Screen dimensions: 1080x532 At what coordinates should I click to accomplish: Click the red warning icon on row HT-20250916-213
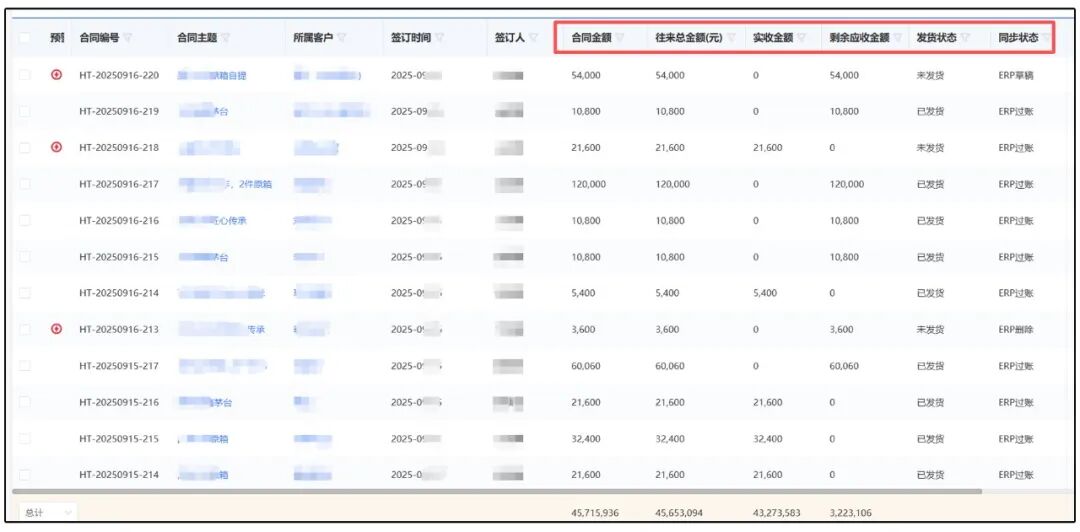(57, 329)
